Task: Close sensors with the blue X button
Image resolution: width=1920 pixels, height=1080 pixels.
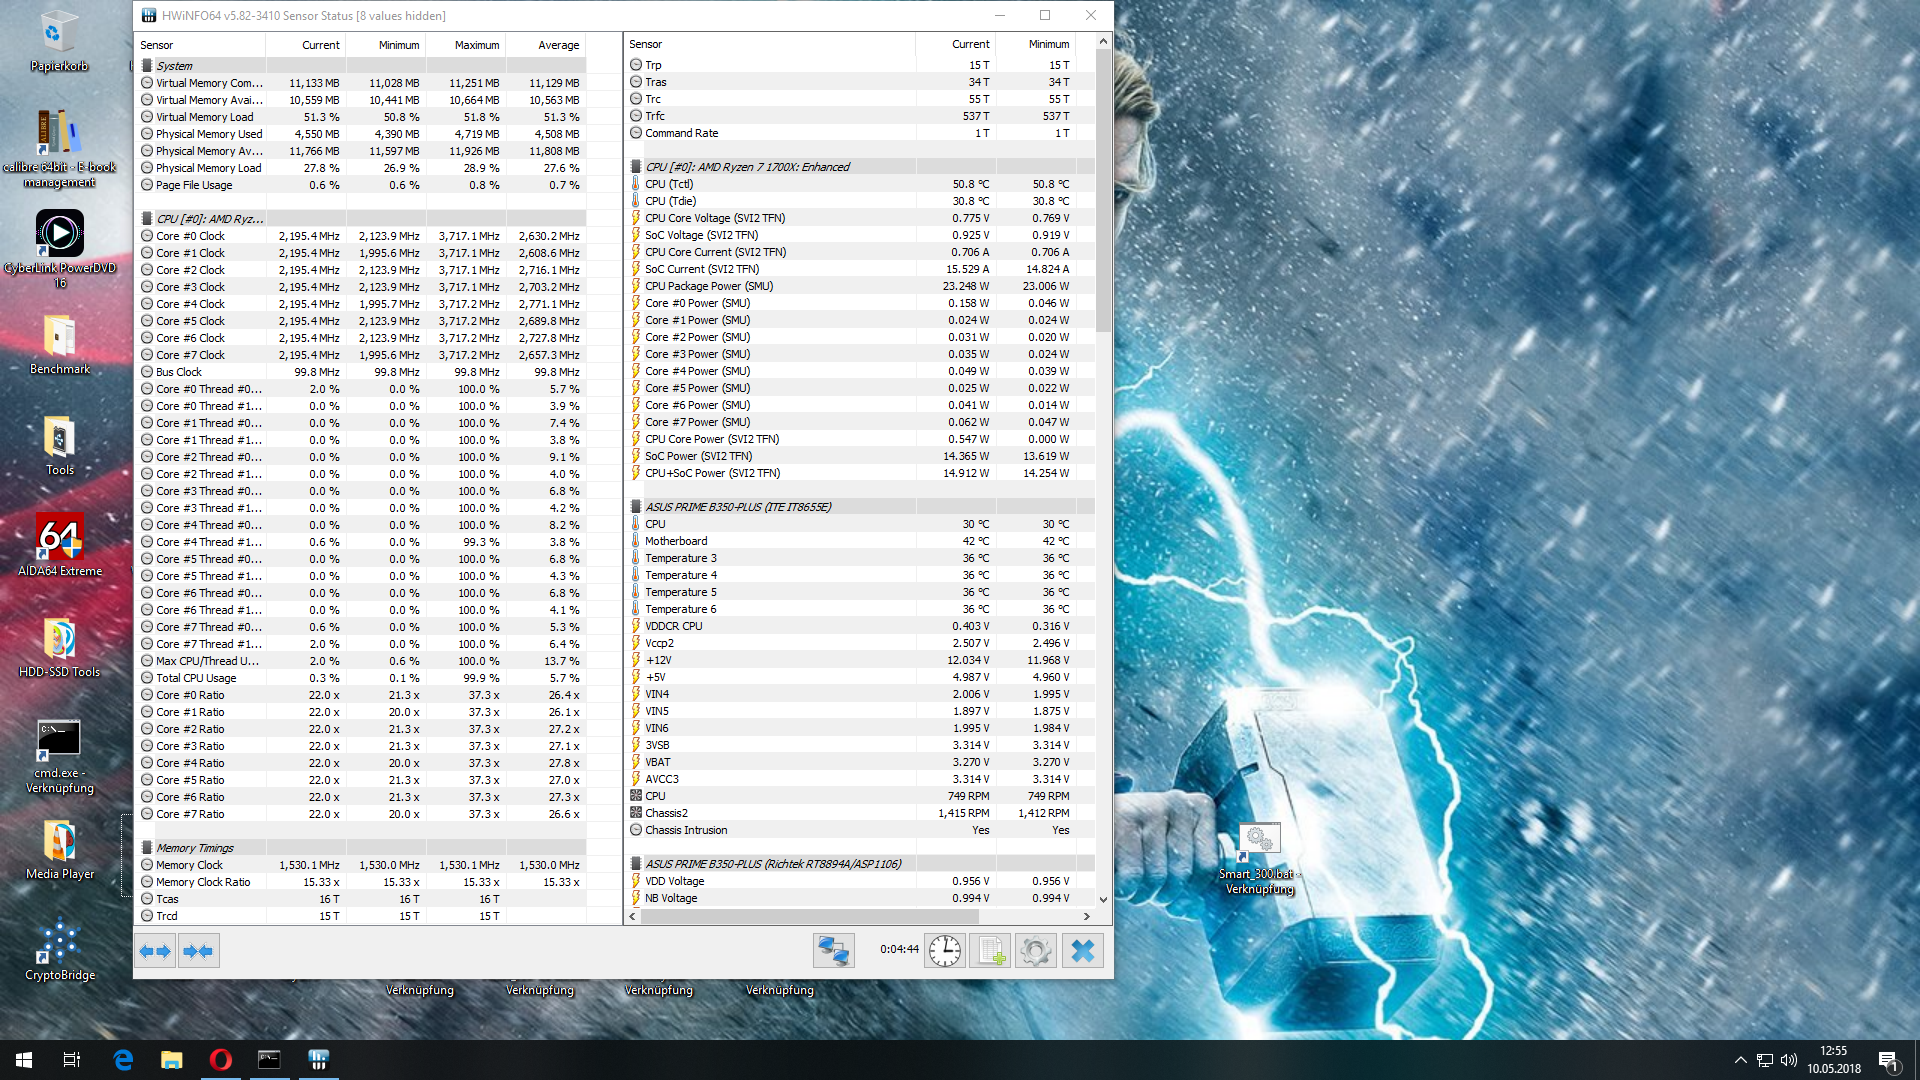Action: [1082, 950]
